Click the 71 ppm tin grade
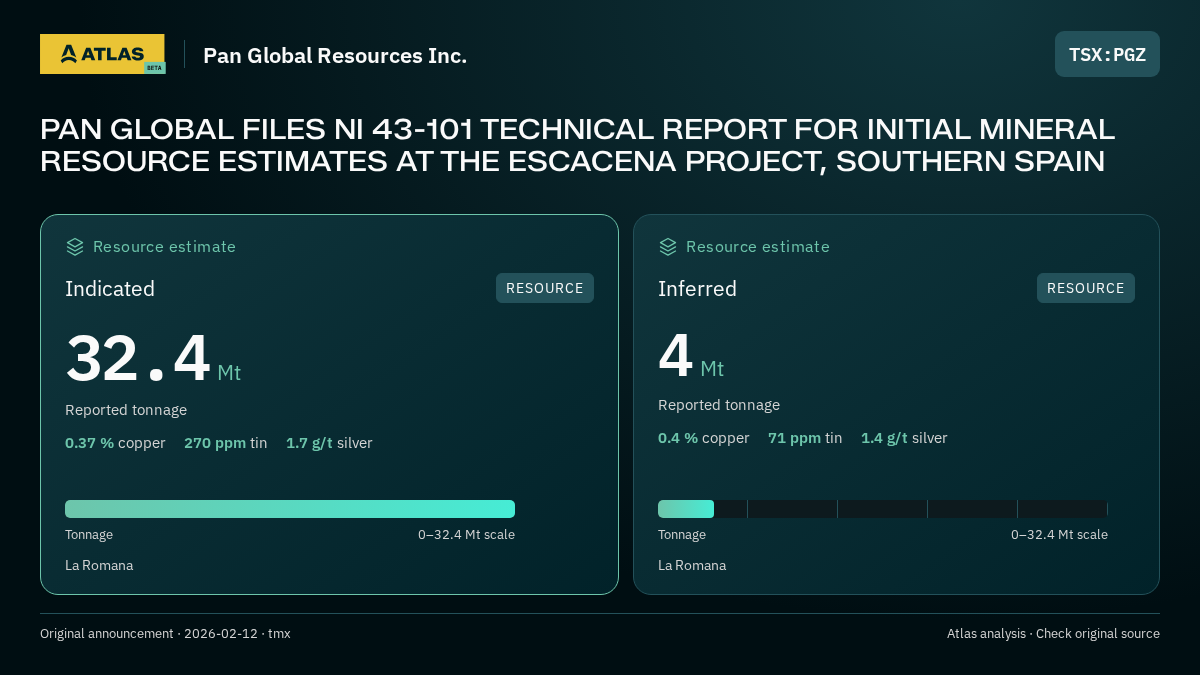This screenshot has width=1200, height=675. (805, 438)
